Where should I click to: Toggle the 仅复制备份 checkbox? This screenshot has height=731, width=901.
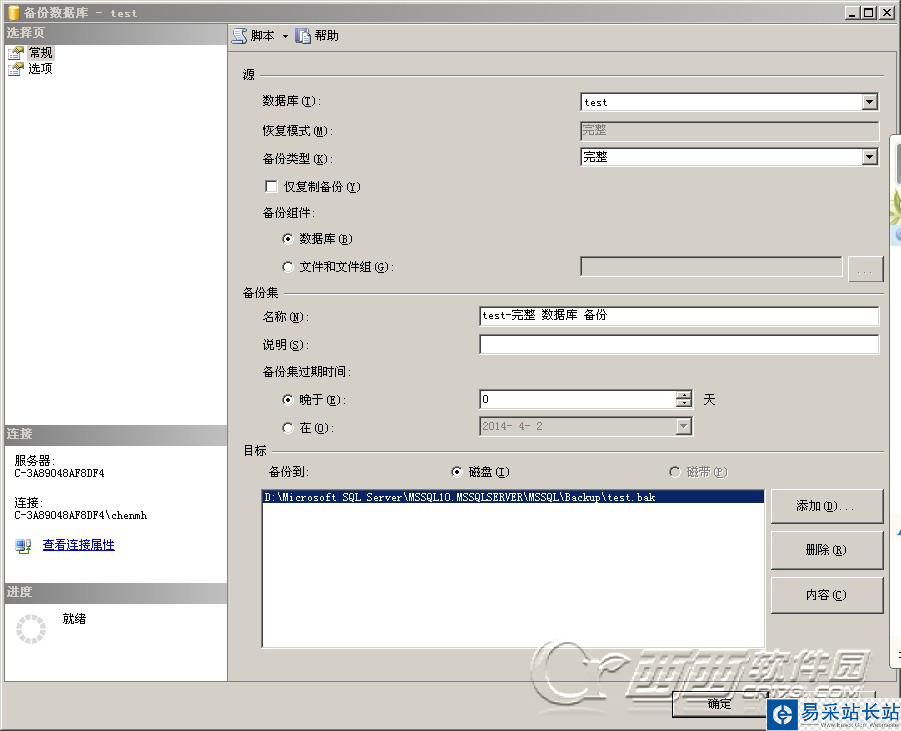pyautogui.click(x=271, y=186)
